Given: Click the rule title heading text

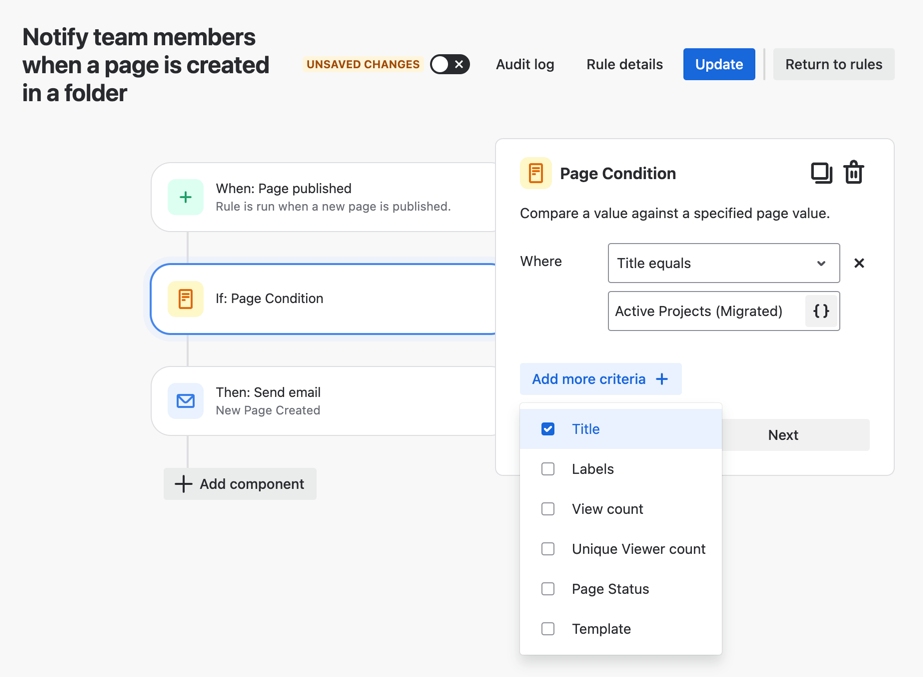Looking at the screenshot, I should pyautogui.click(x=145, y=65).
